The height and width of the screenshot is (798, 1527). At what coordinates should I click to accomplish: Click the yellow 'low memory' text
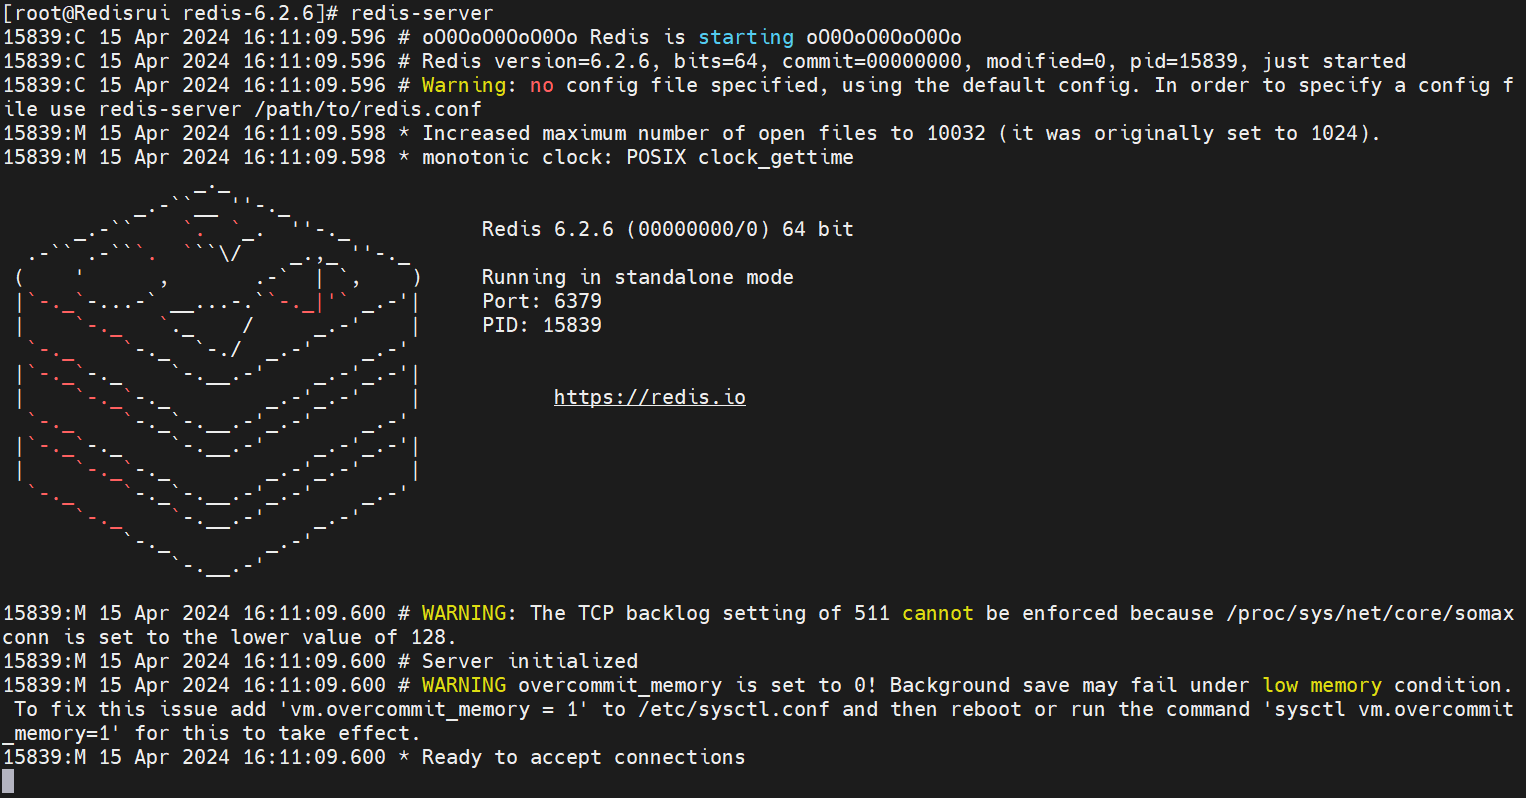click(1322, 685)
